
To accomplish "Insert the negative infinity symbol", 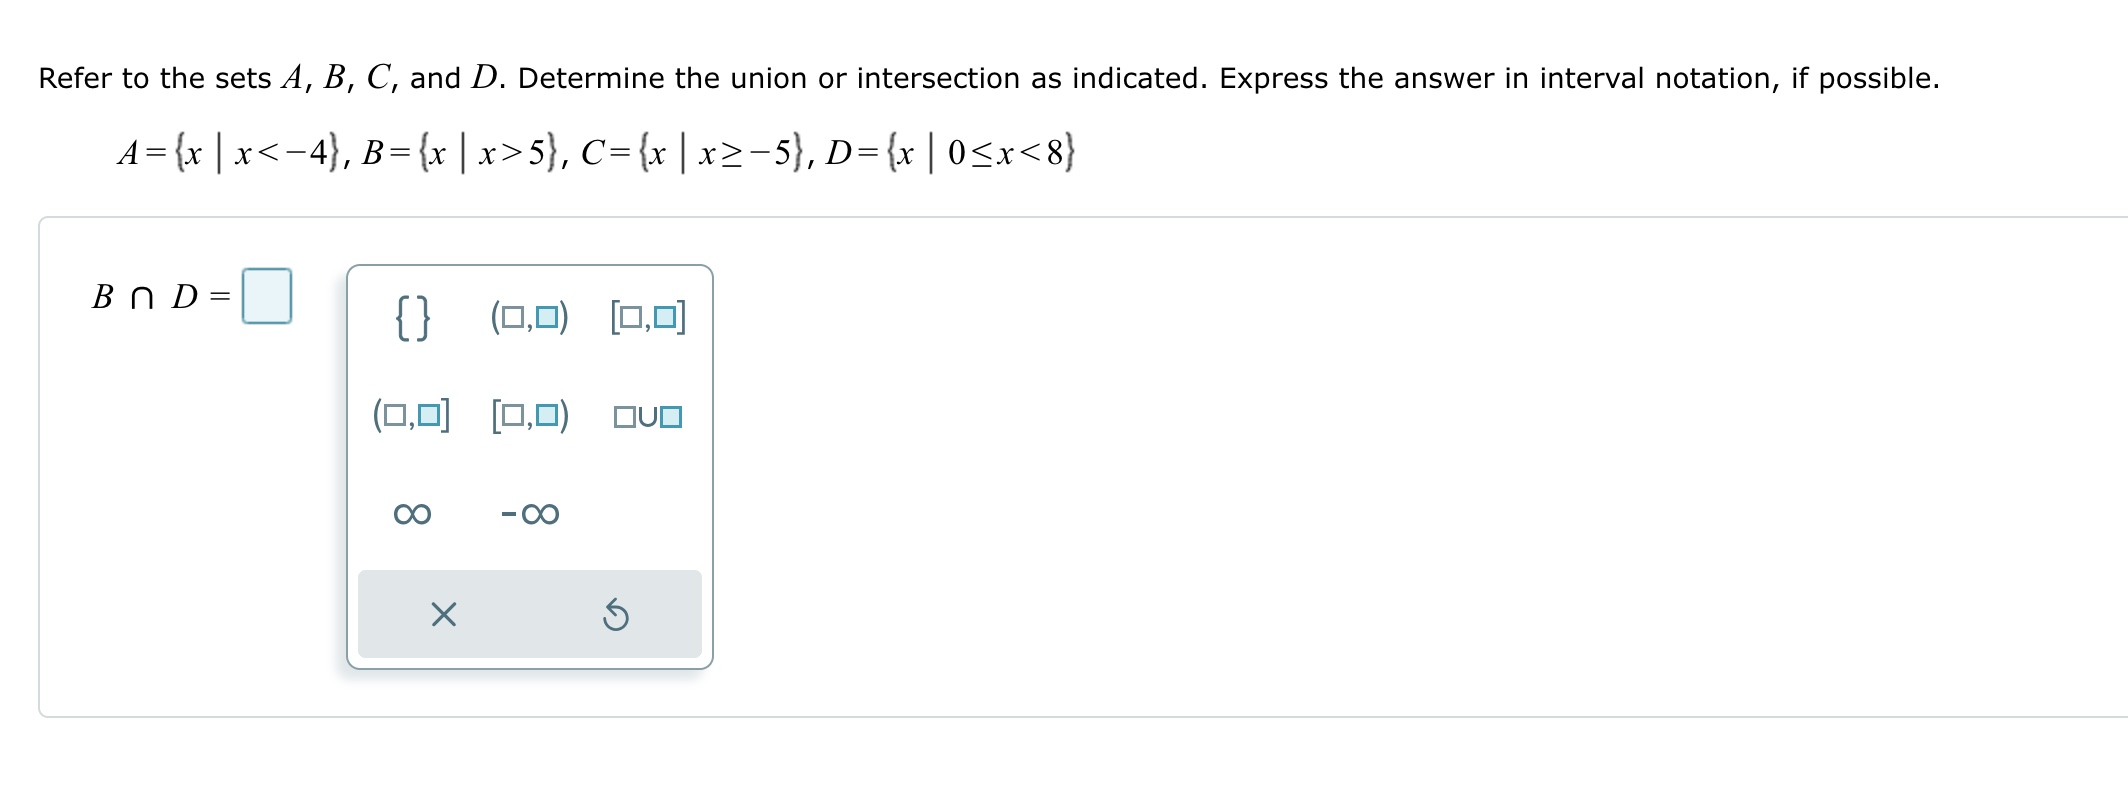I will 530,512.
